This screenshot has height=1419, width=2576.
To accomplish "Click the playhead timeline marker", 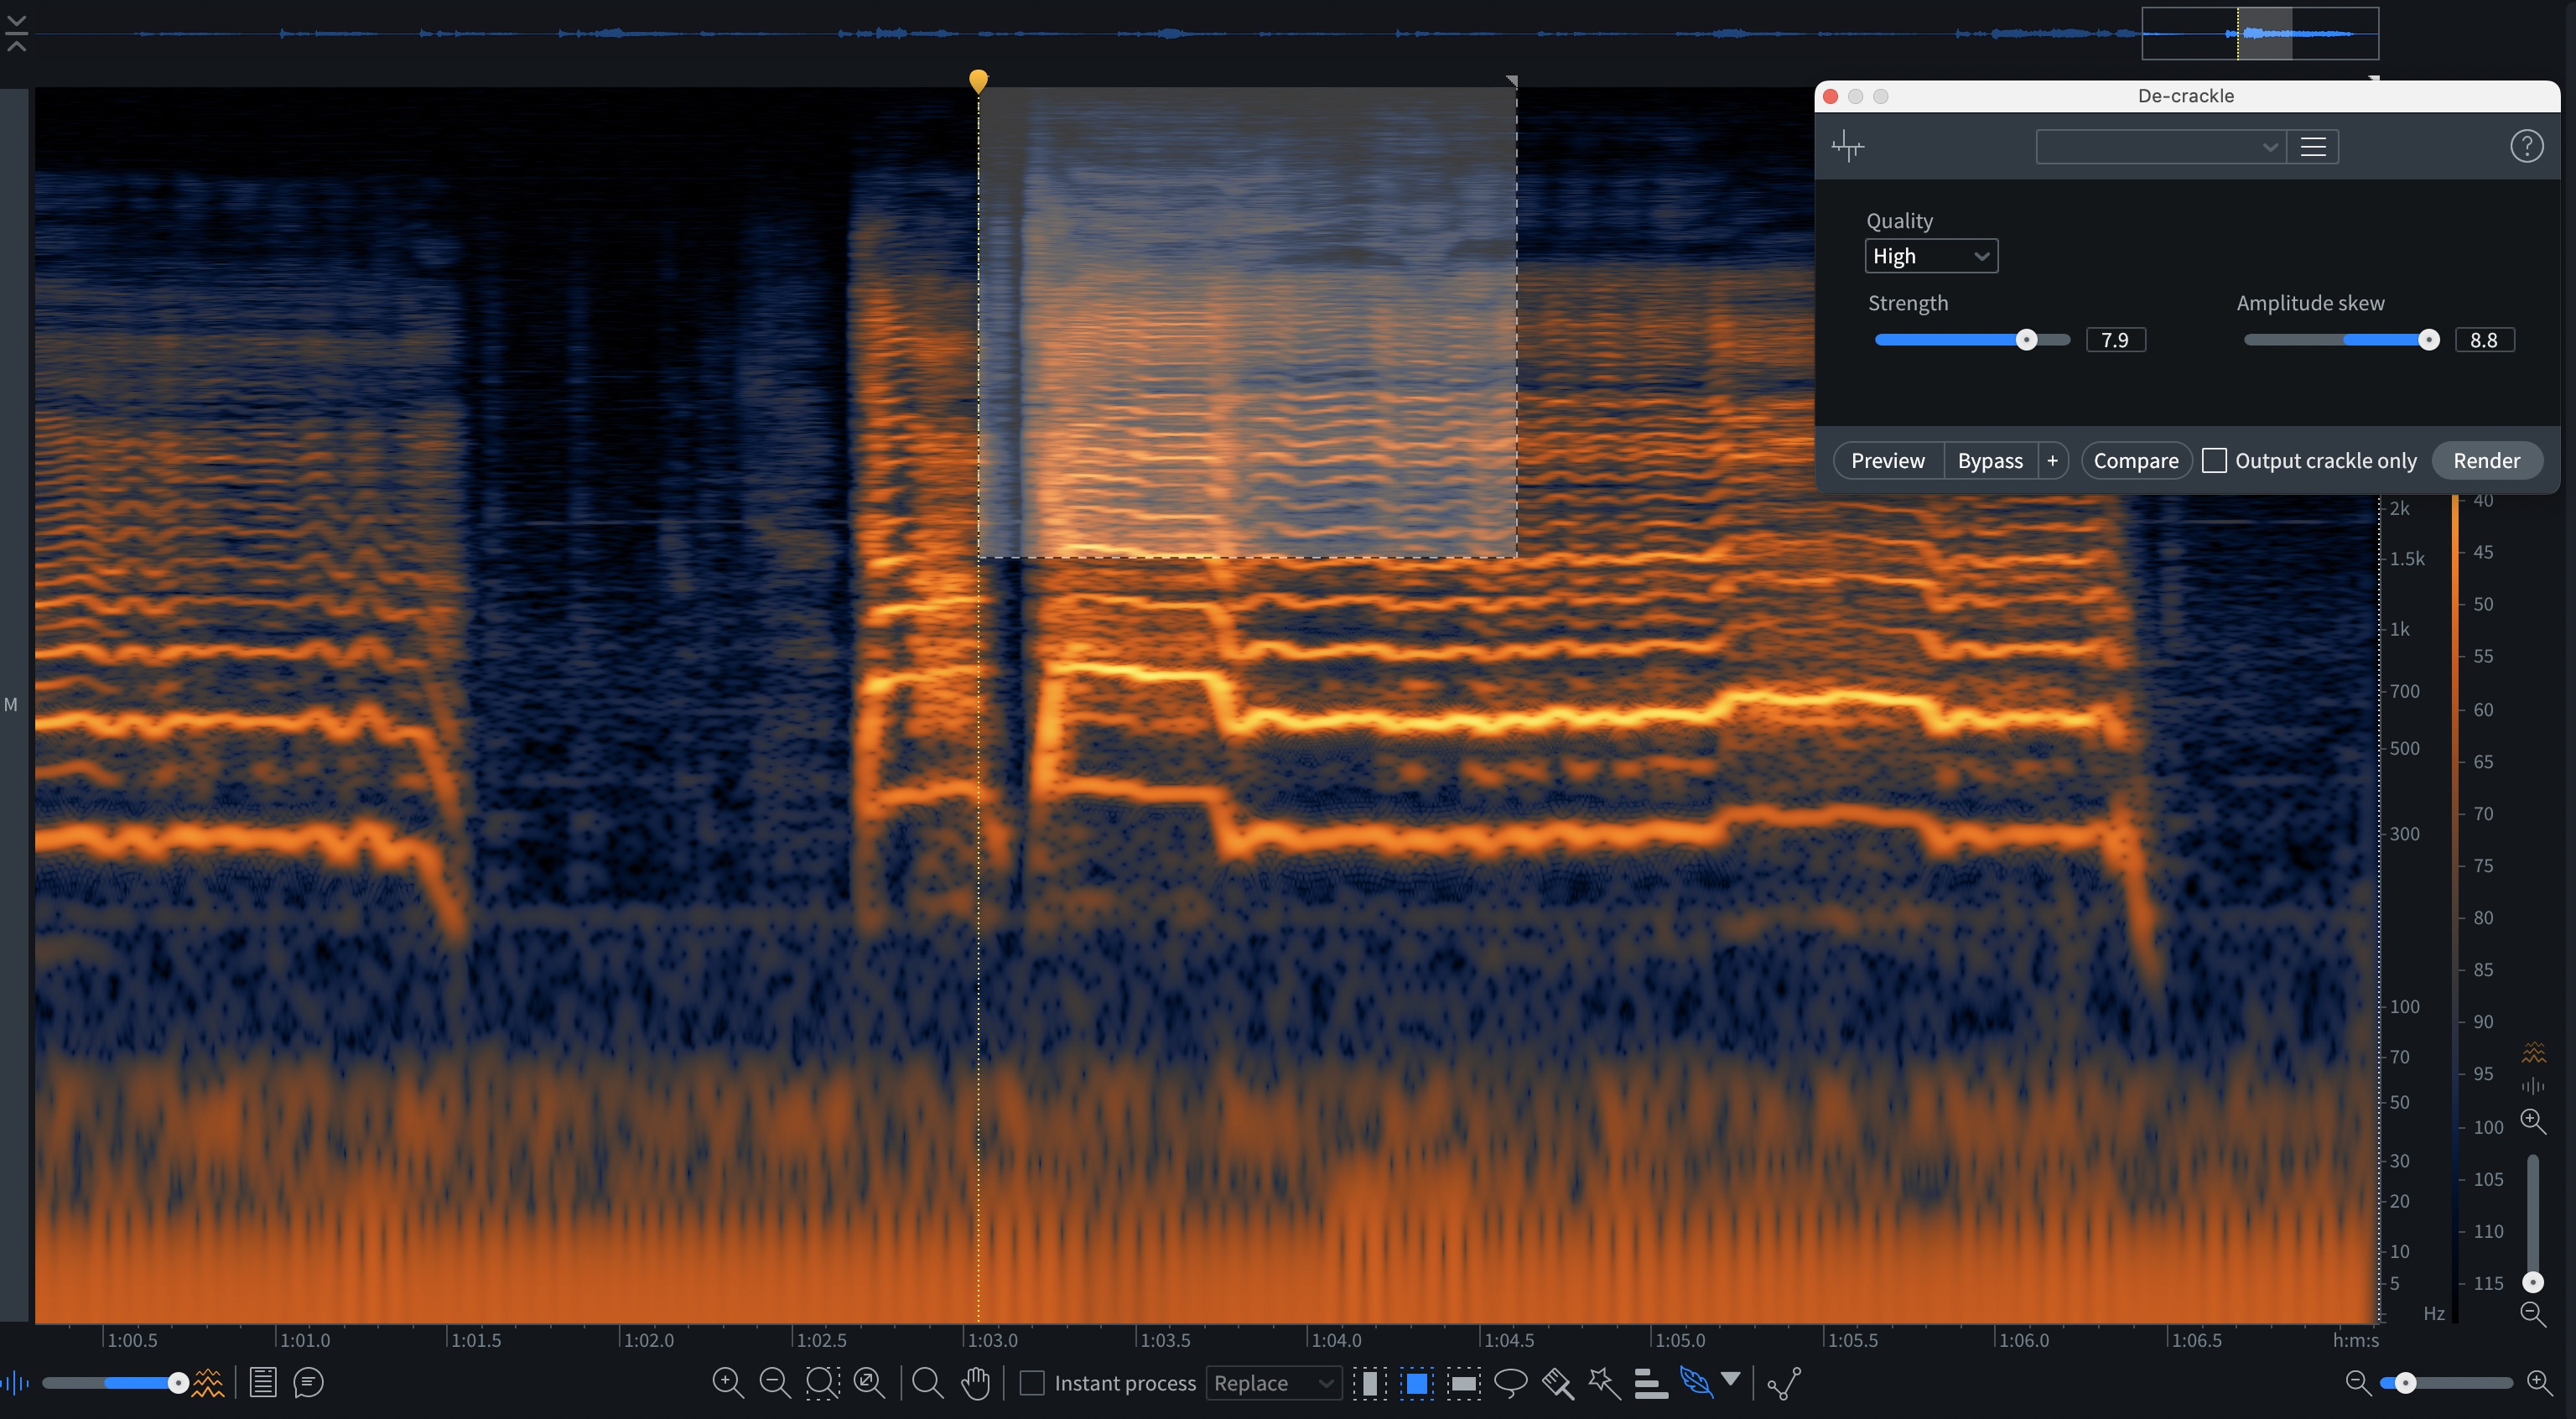I will point(976,79).
